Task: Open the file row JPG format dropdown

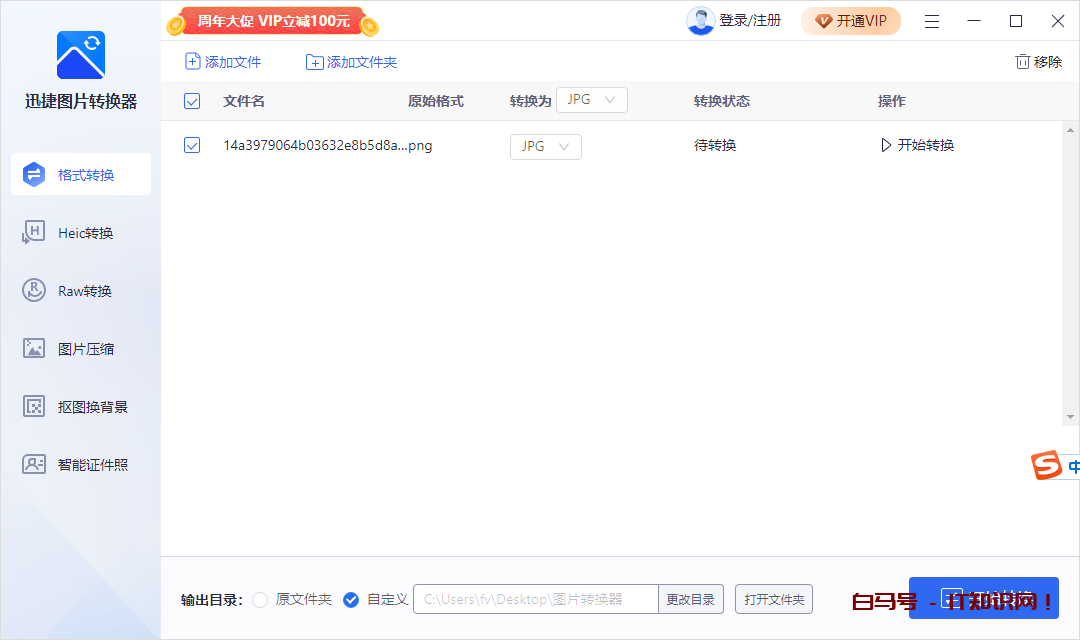Action: 545,146
